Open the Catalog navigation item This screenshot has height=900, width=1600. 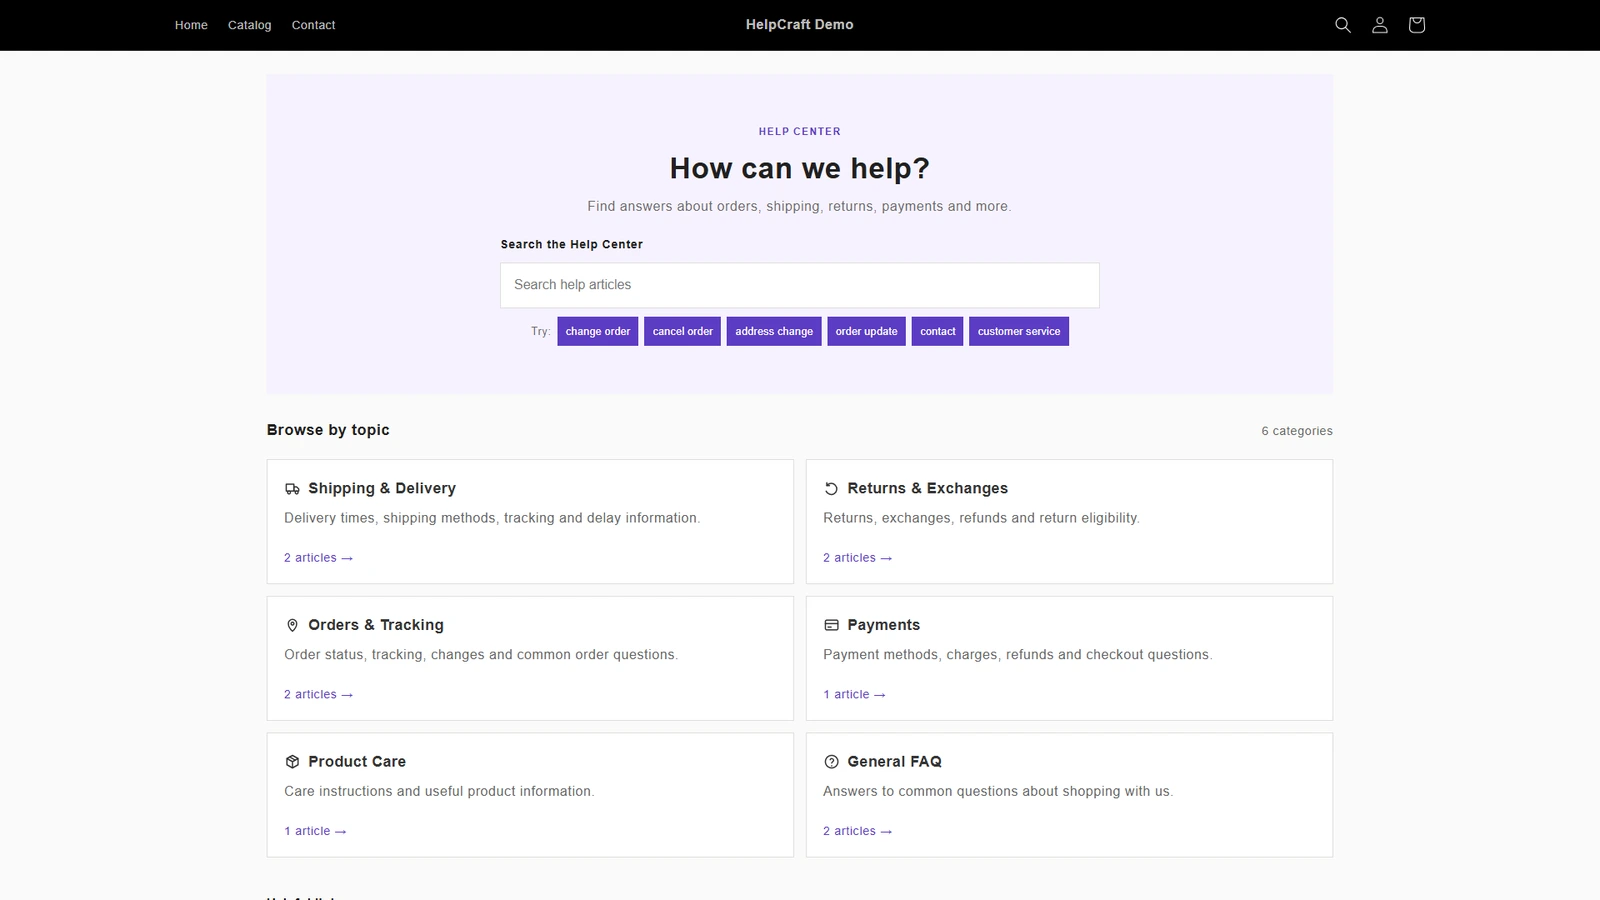click(x=249, y=25)
